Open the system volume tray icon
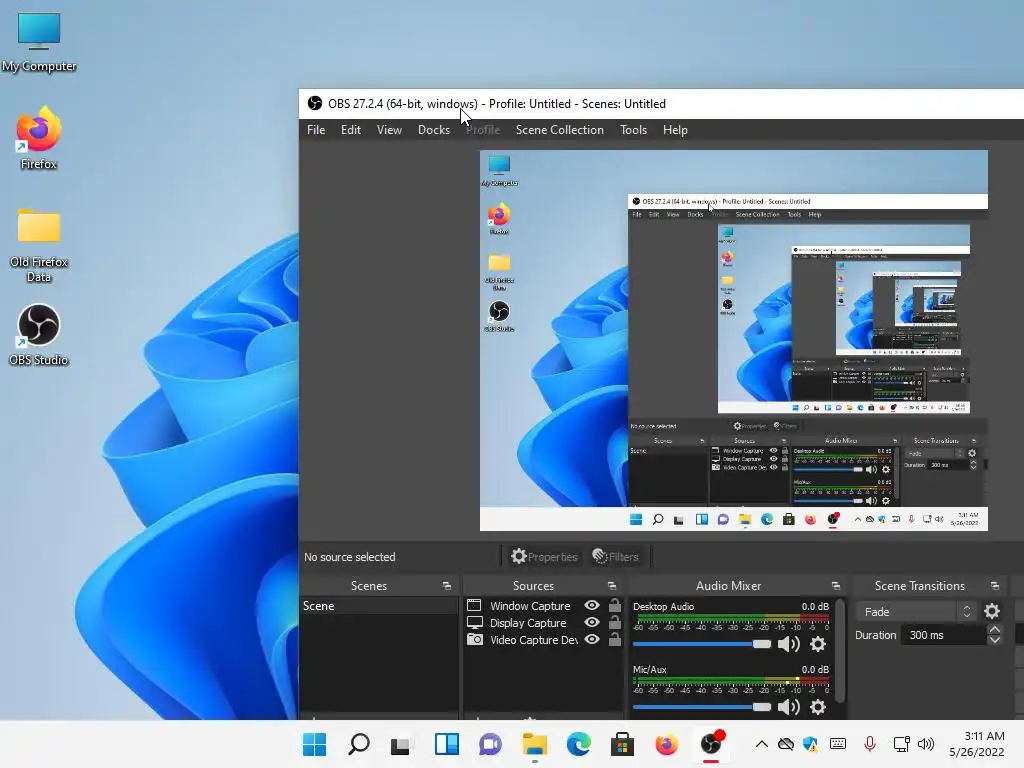 point(926,744)
